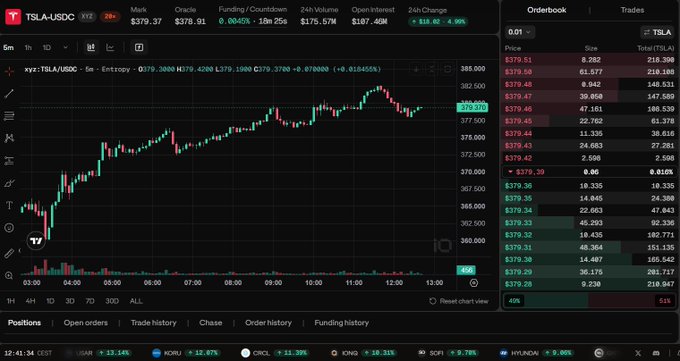Select the text annotation tool
The image size is (680, 361).
tap(9, 205)
